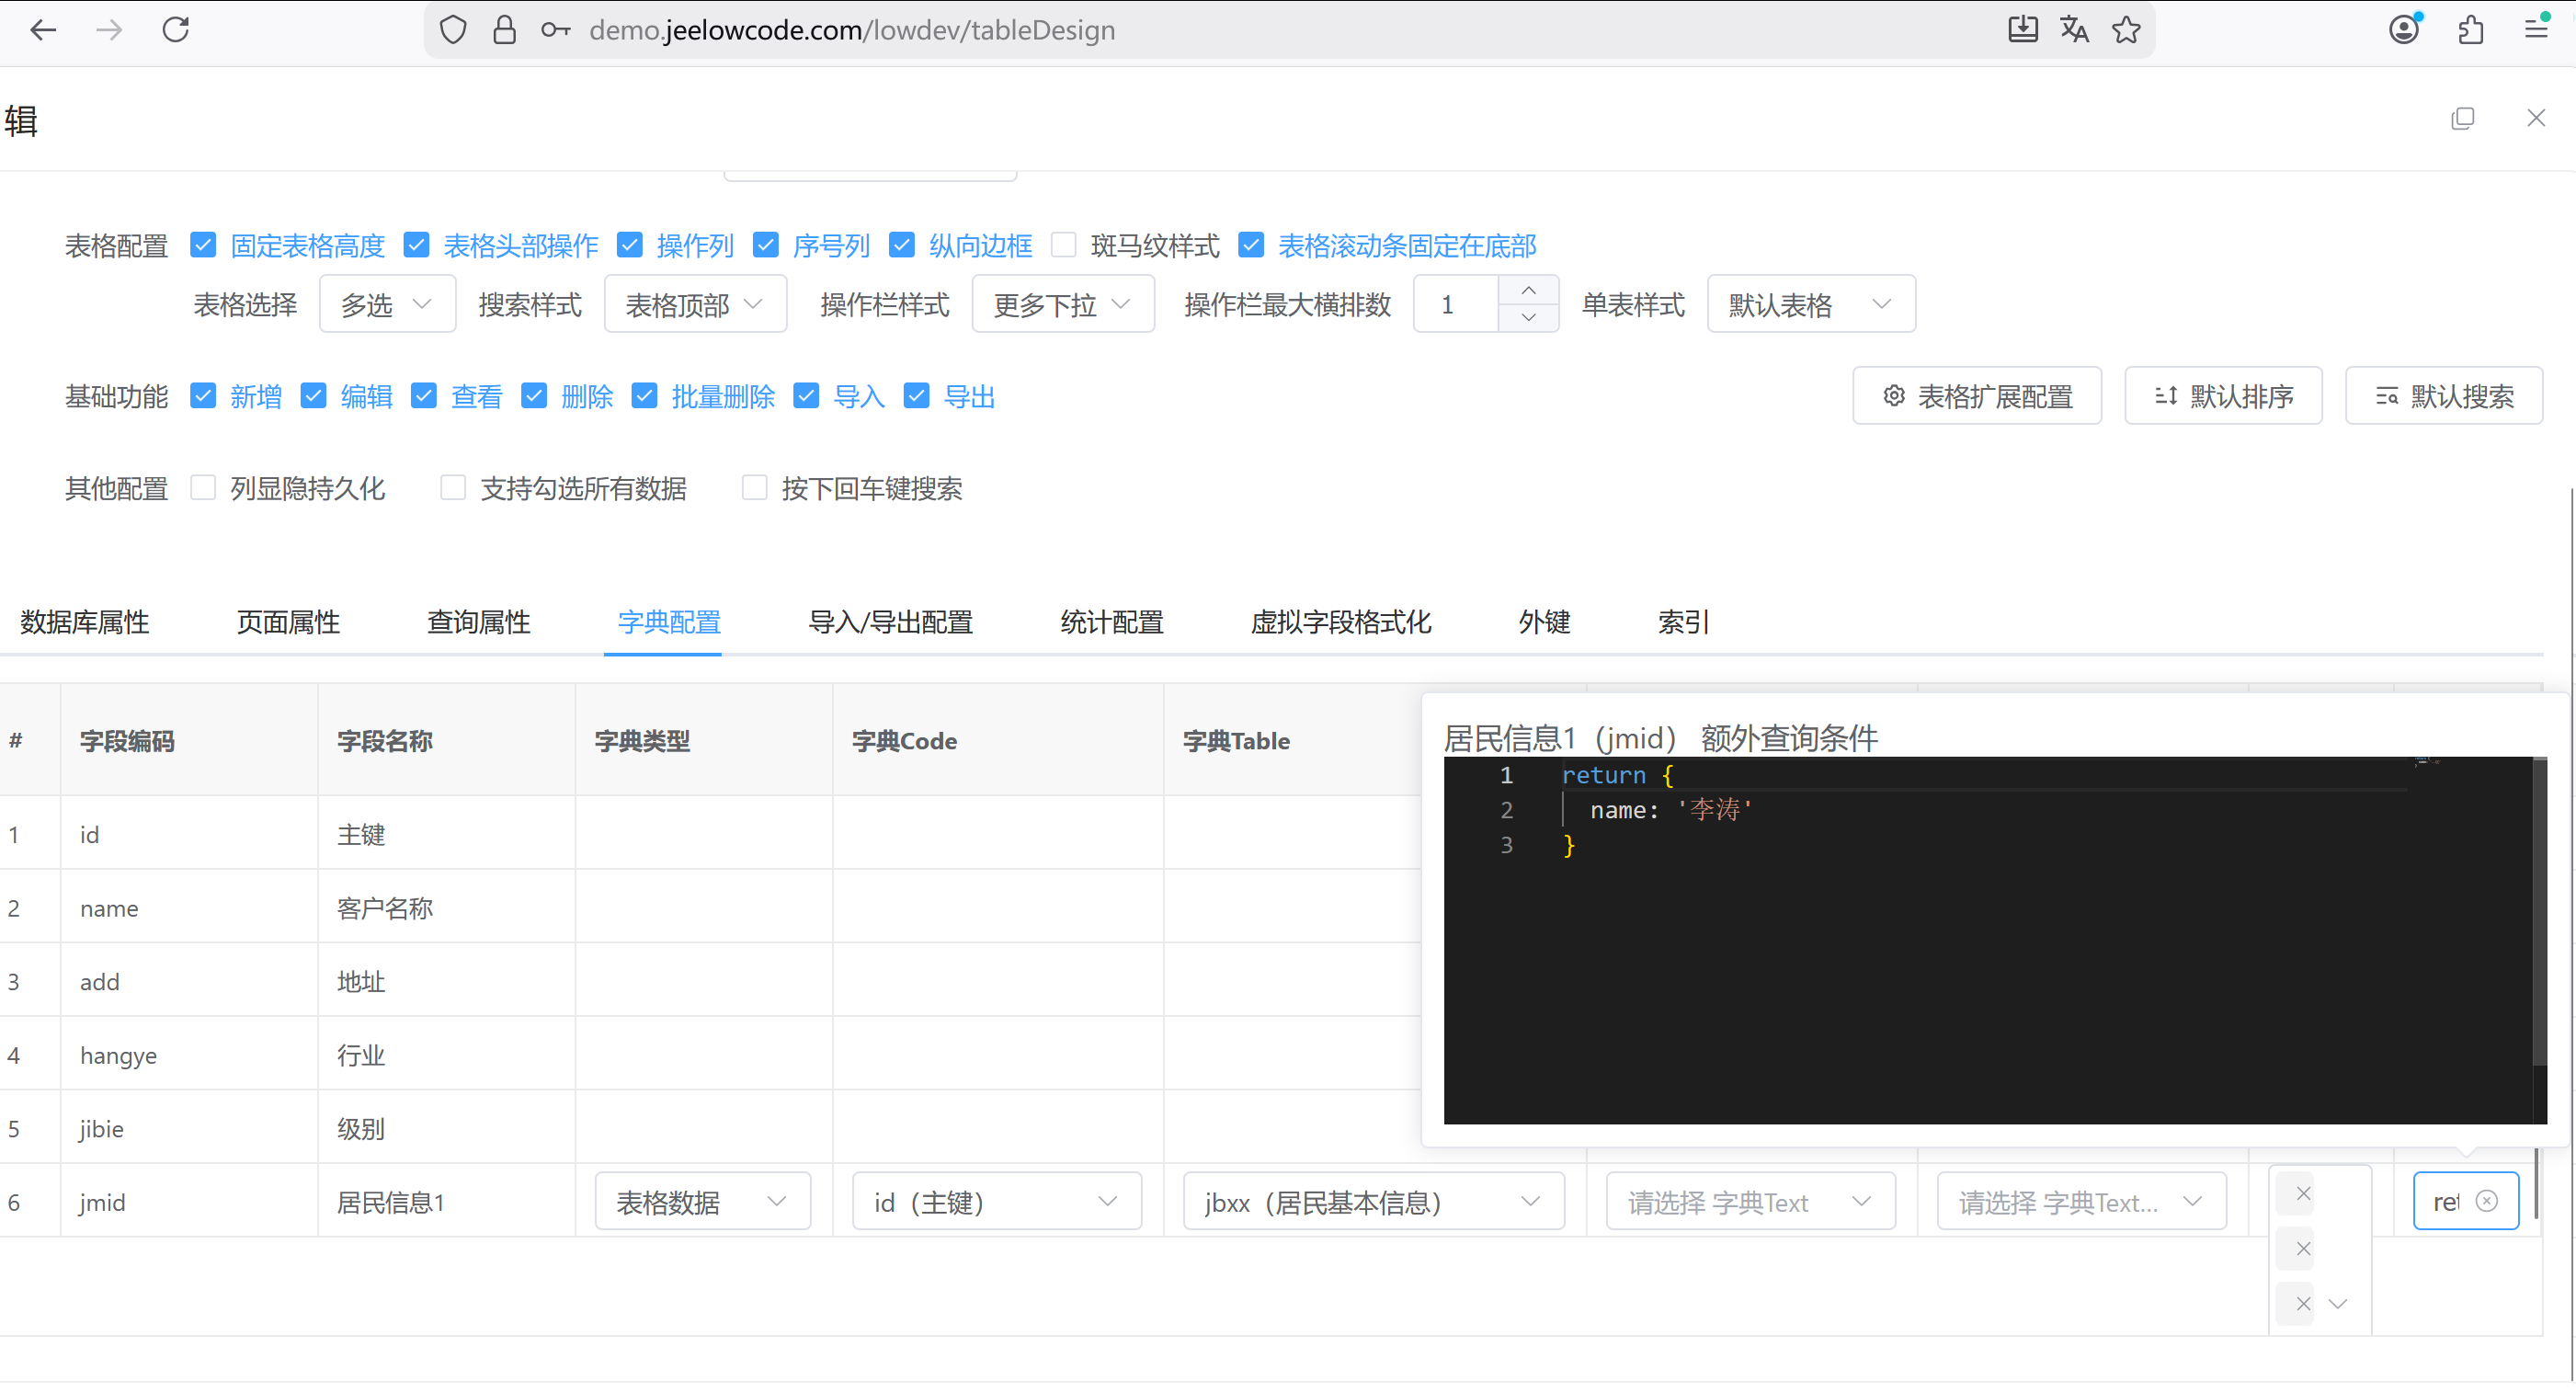
Task: Click the dialog fullscreen window icon
Action: point(2462,119)
